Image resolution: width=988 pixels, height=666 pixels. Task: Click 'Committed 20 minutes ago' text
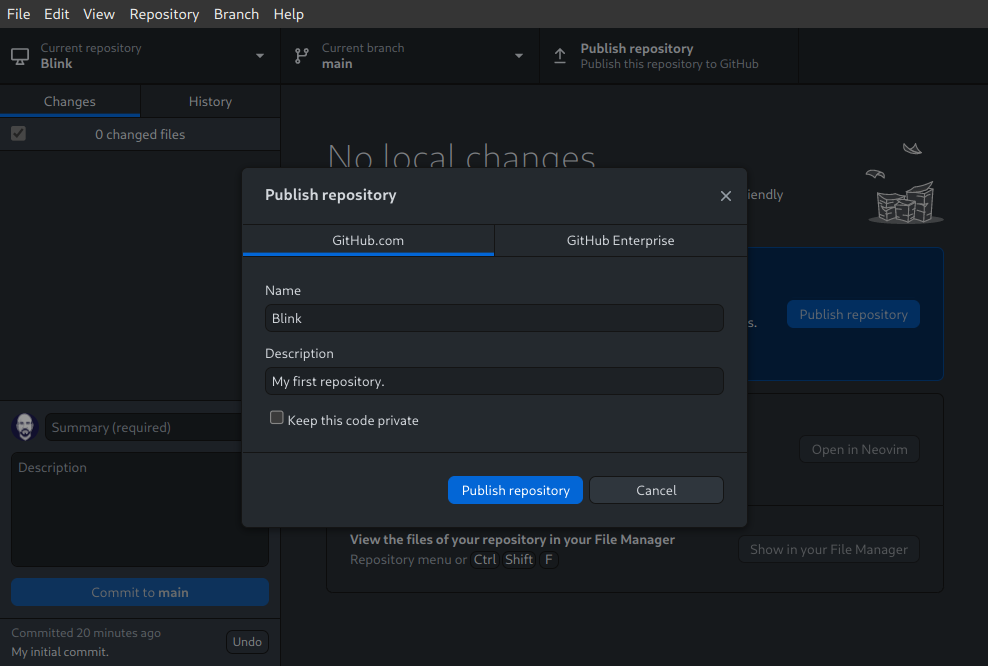(x=86, y=633)
